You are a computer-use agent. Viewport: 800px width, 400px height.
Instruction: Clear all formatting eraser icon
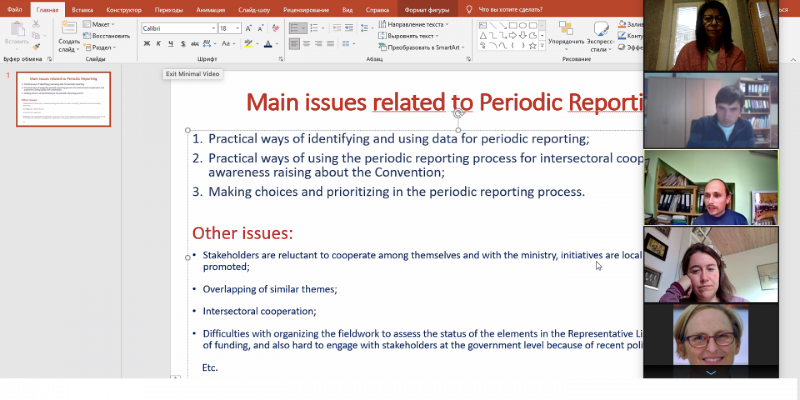coord(276,29)
